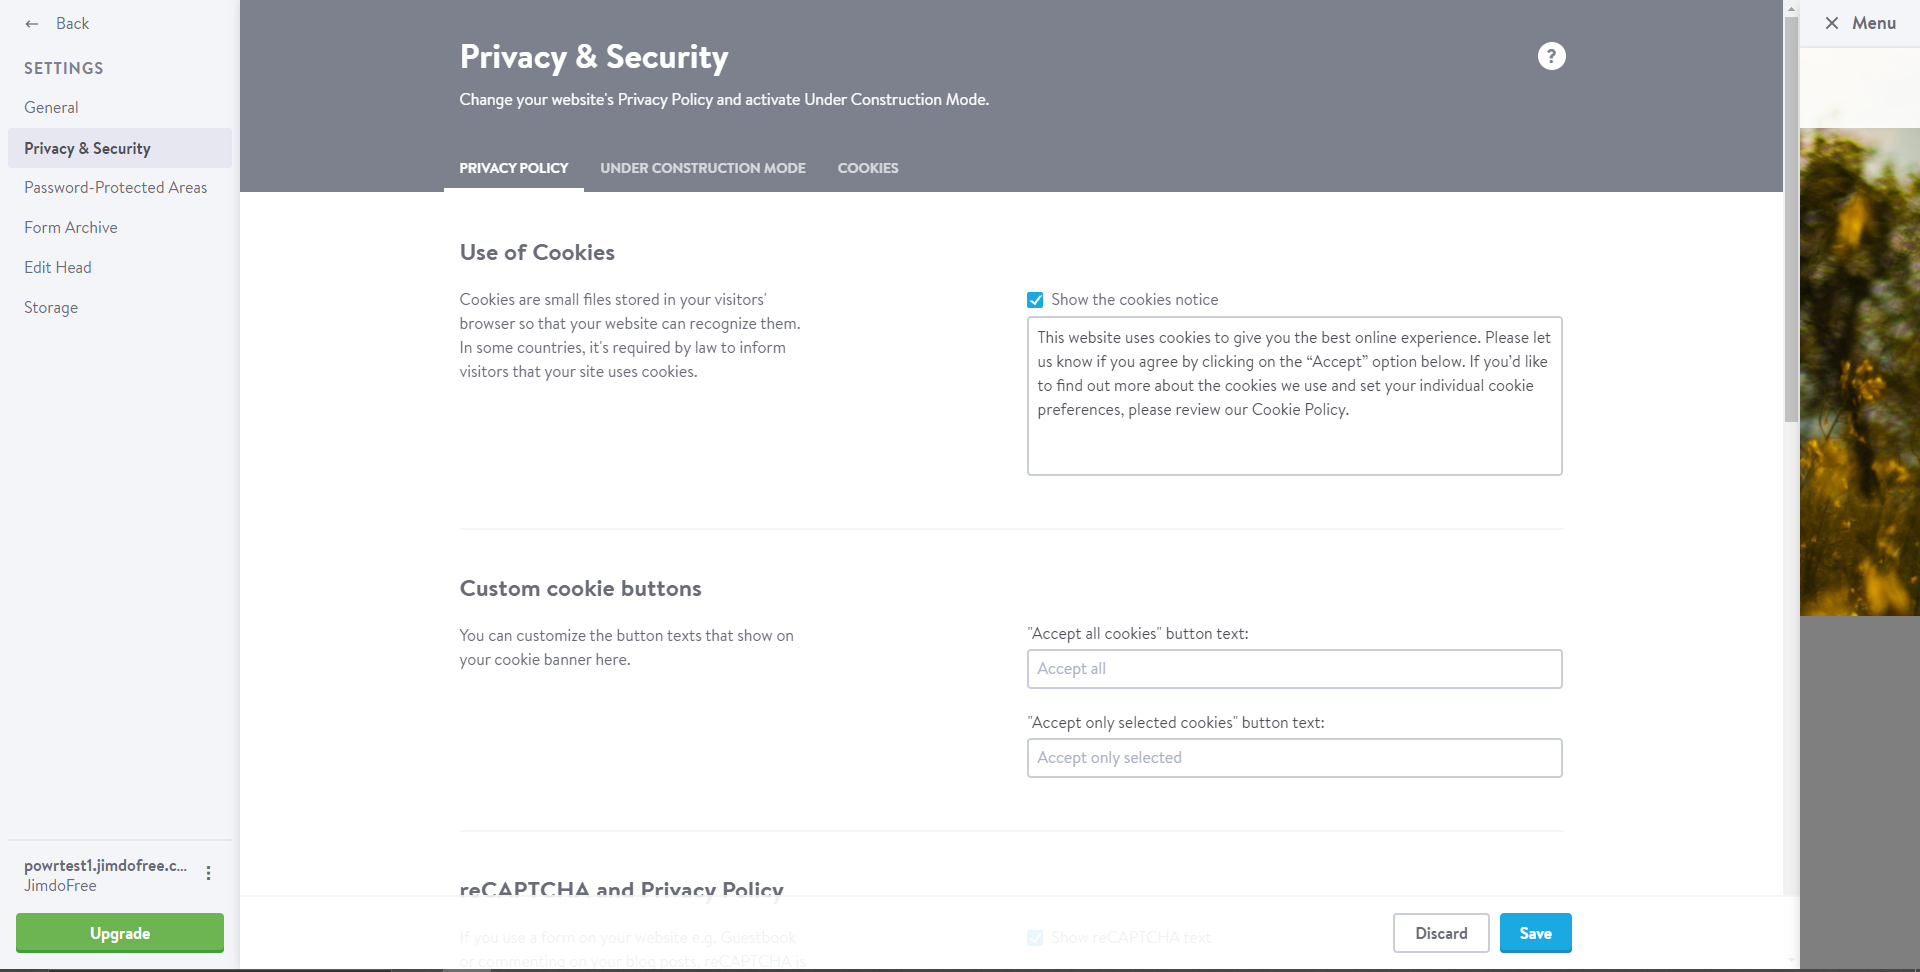This screenshot has height=972, width=1920.
Task: Open the three-dot site options menu
Action: [208, 873]
